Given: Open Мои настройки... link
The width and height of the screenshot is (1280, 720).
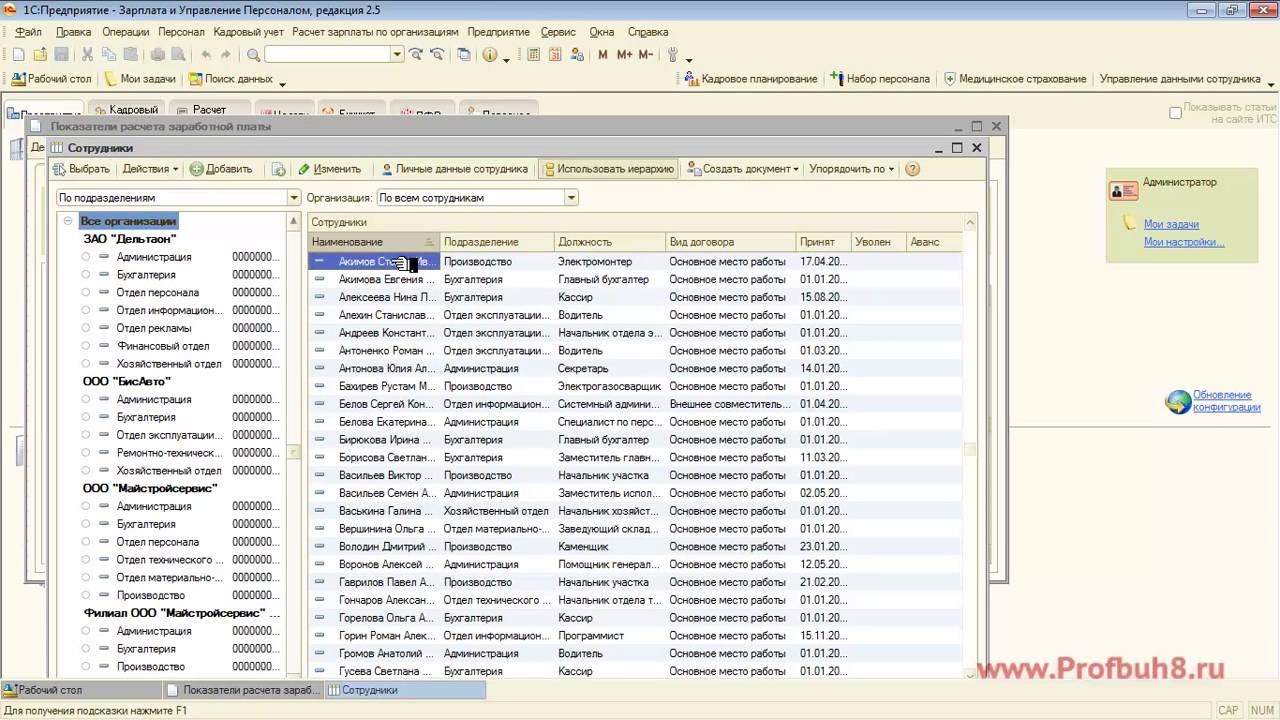Looking at the screenshot, I should (x=1184, y=242).
